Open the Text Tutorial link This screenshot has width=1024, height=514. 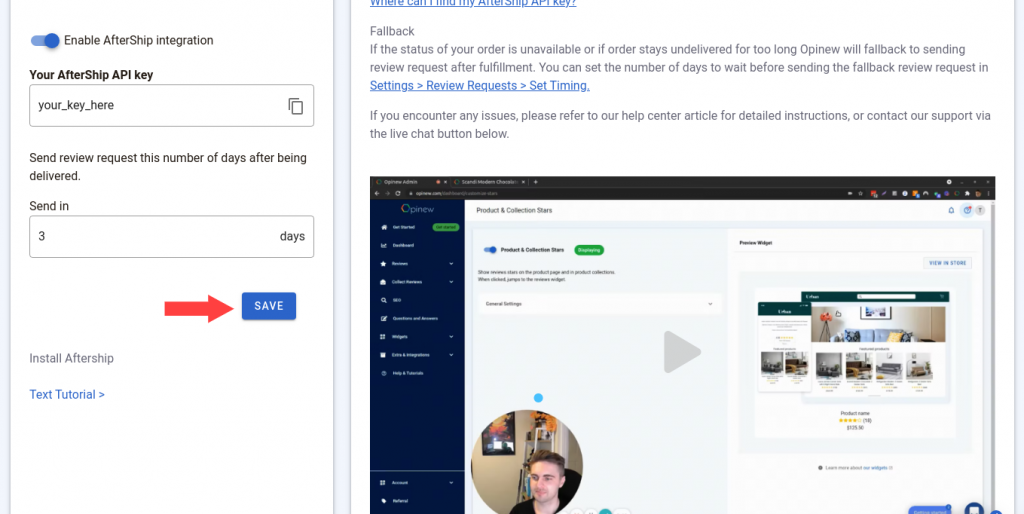tap(67, 394)
